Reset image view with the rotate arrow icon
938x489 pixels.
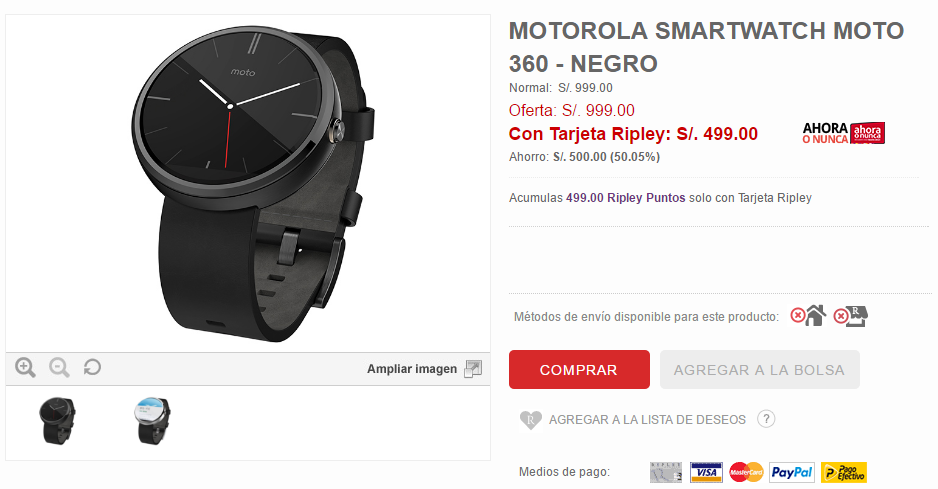point(92,367)
